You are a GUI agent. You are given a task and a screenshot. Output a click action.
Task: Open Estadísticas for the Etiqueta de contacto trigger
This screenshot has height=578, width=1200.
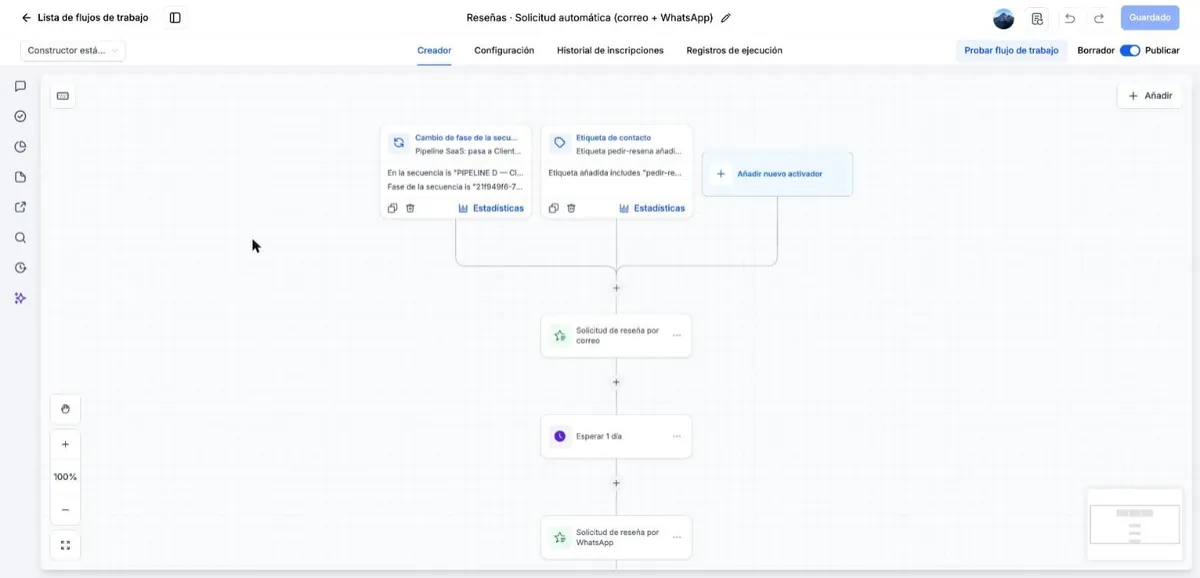click(x=652, y=208)
